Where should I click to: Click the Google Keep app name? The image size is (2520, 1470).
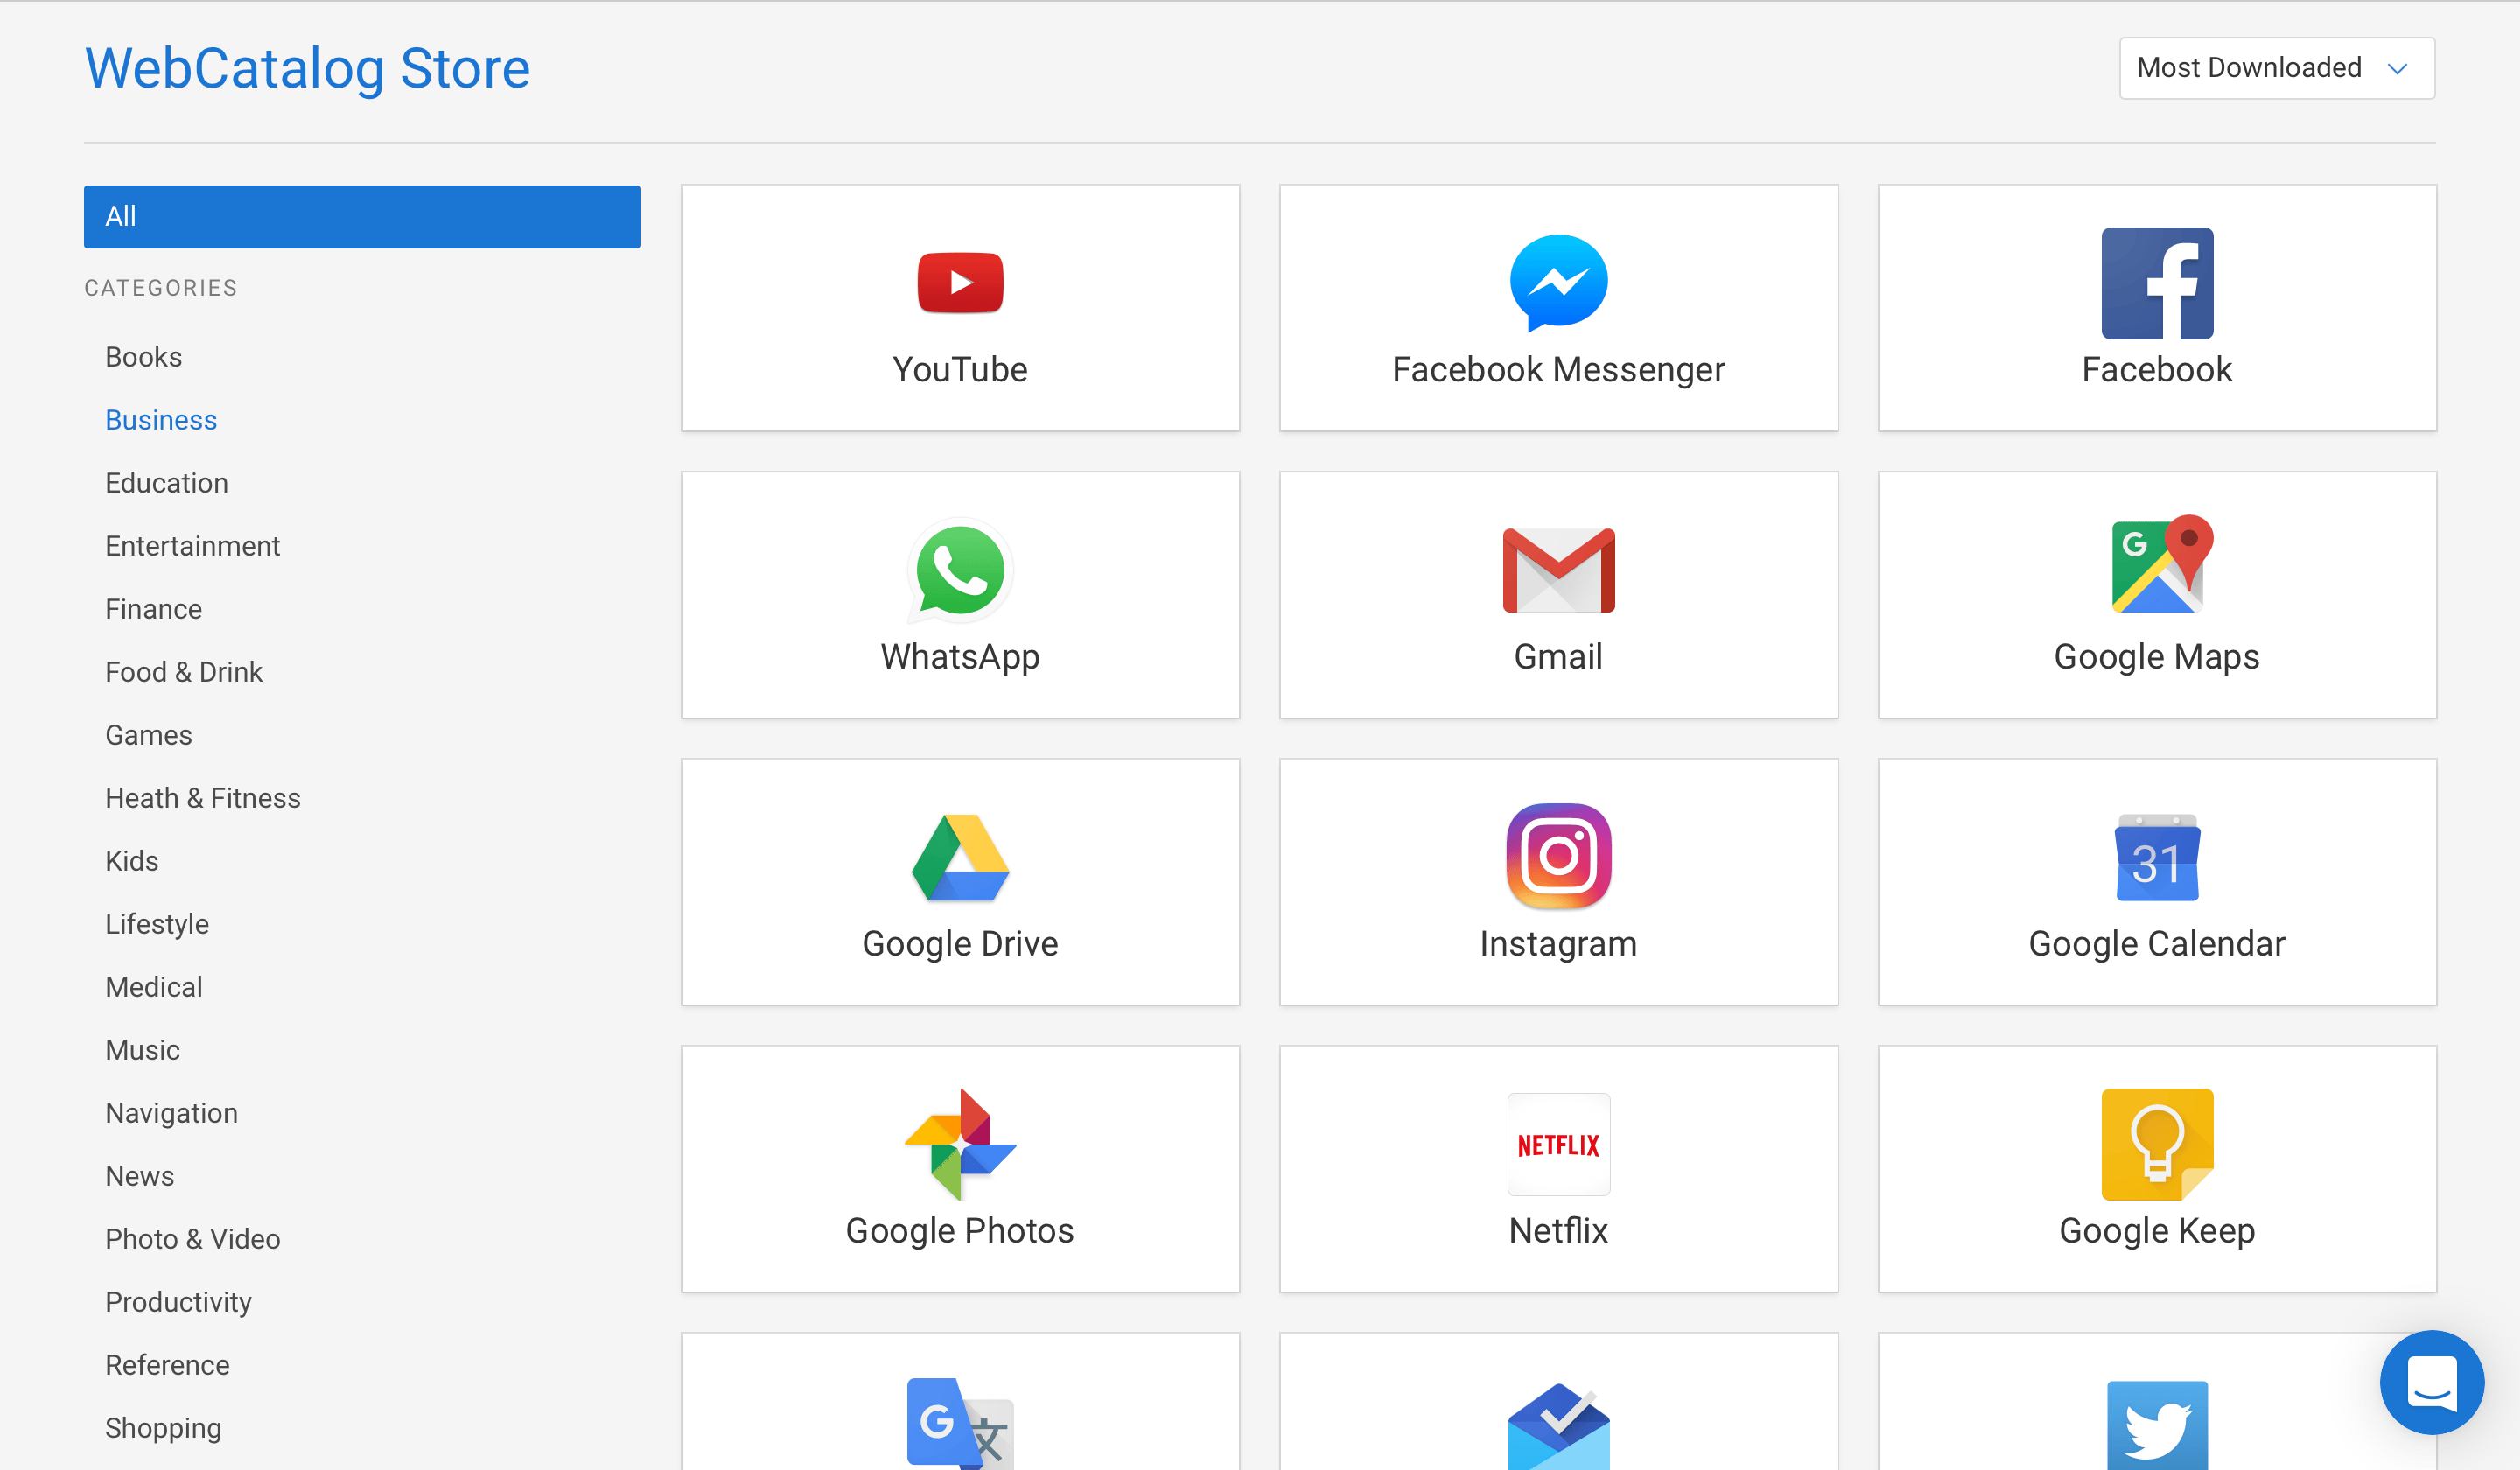2157,1231
